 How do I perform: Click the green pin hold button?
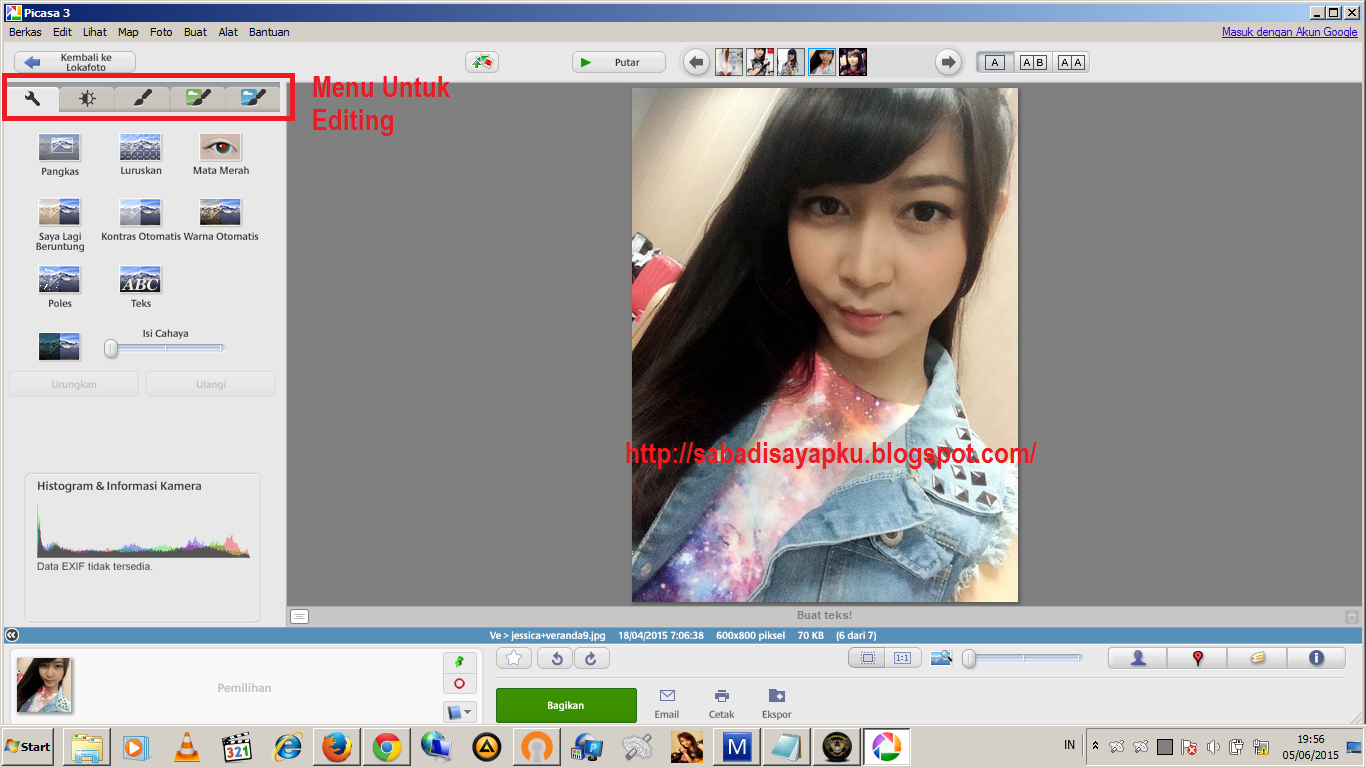click(x=459, y=662)
